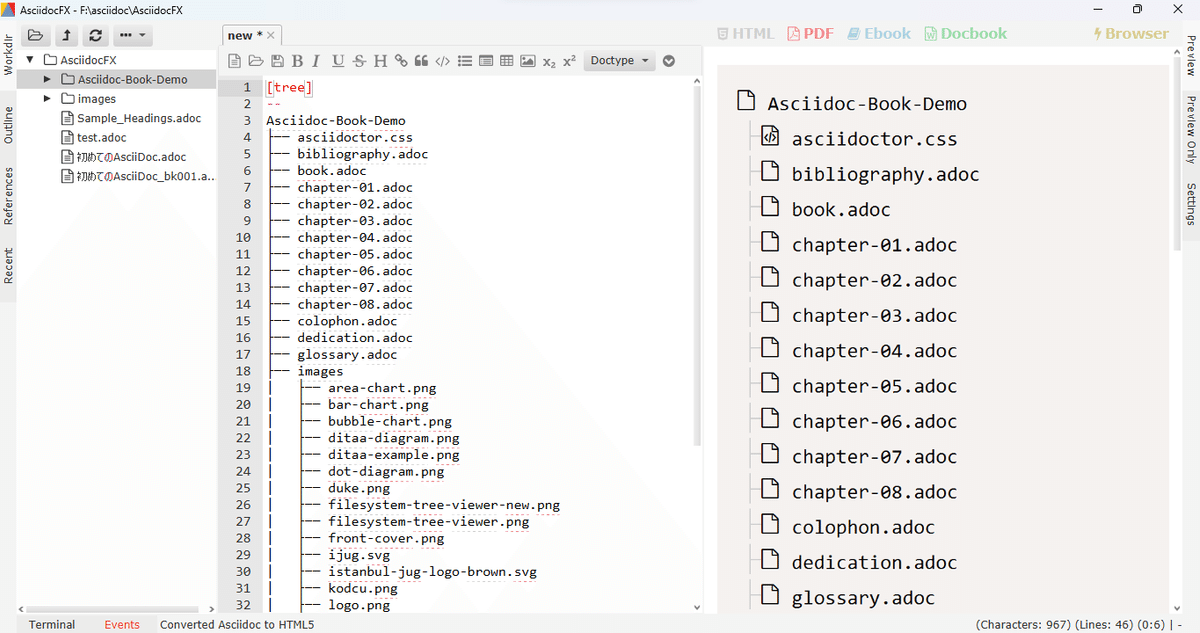Toggle underline formatting
Image resolution: width=1200 pixels, height=633 pixels.
(x=338, y=60)
